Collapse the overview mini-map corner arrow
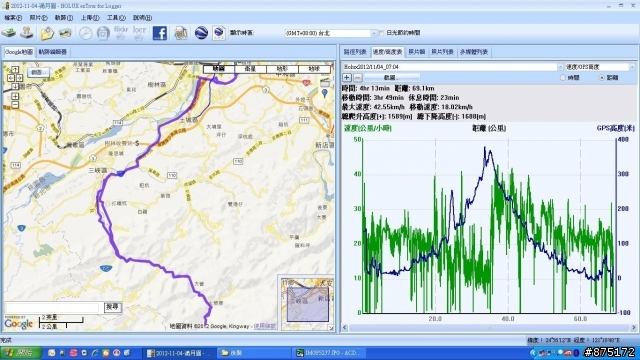This screenshot has height=360, width=640. 331,327
